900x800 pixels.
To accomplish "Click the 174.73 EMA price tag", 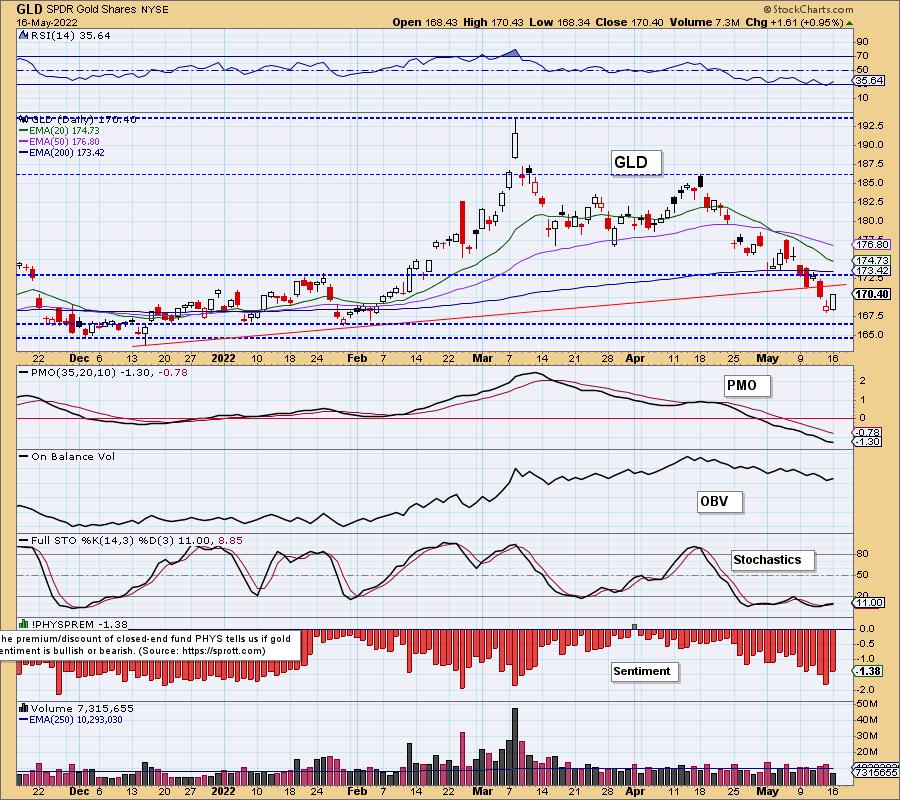I will 872,261.
